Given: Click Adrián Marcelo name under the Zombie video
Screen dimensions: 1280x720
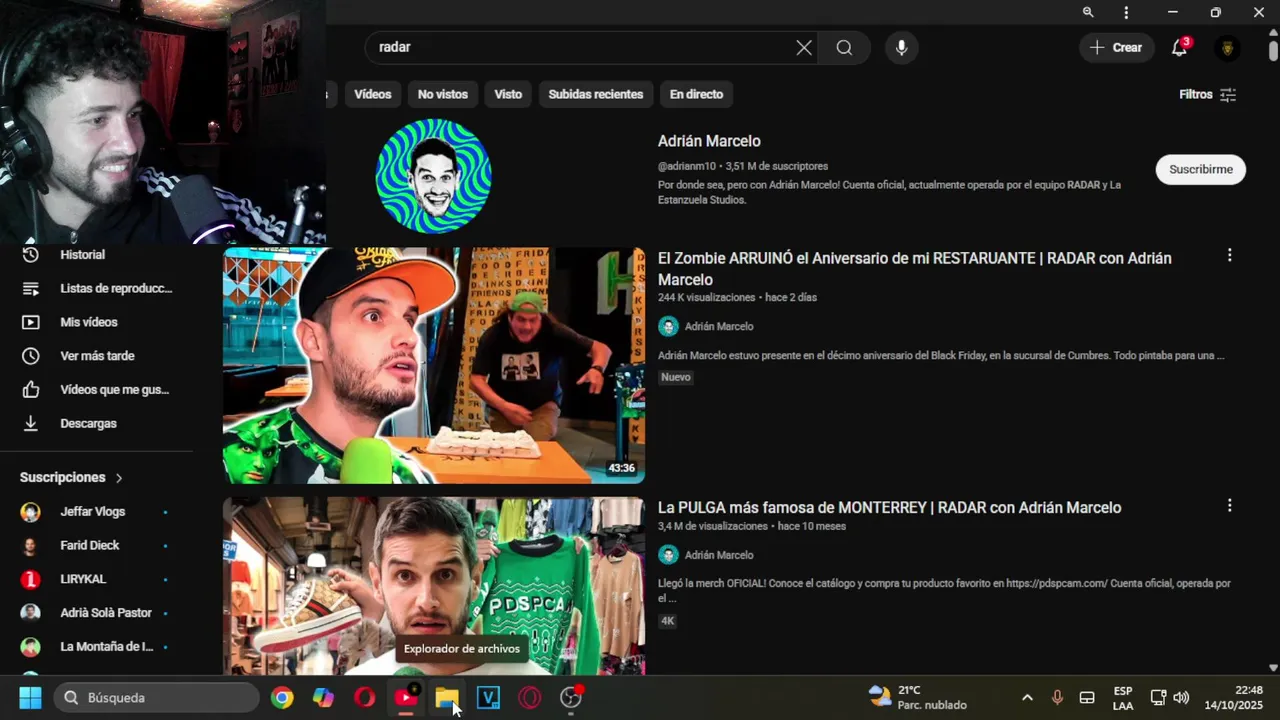Looking at the screenshot, I should pyautogui.click(x=719, y=326).
